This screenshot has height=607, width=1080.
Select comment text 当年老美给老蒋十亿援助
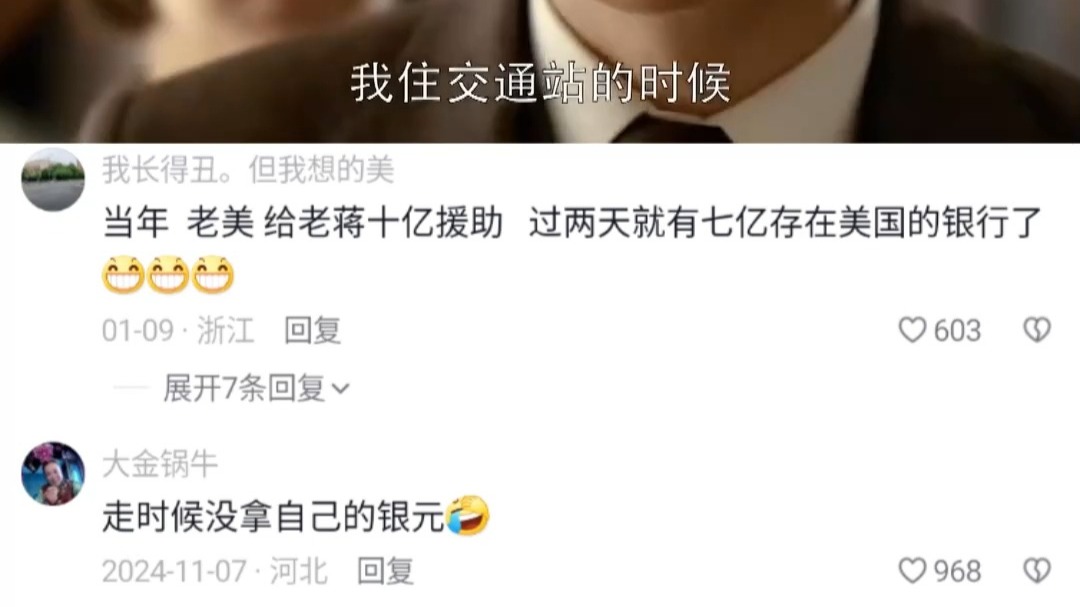(302, 223)
